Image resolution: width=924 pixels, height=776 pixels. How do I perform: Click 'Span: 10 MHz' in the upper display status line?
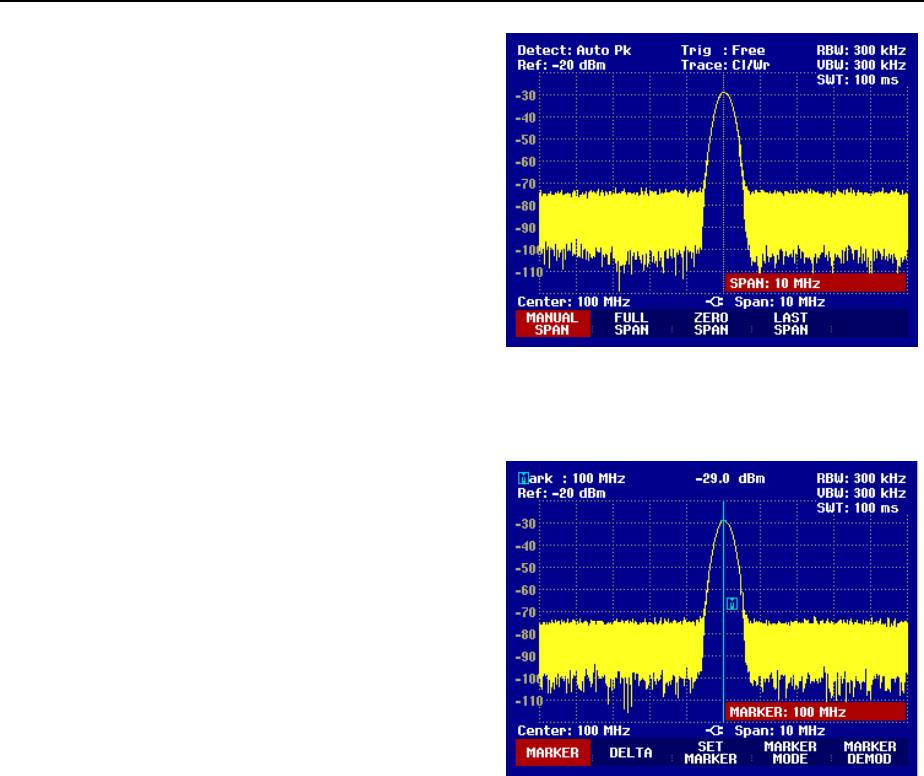[780, 302]
